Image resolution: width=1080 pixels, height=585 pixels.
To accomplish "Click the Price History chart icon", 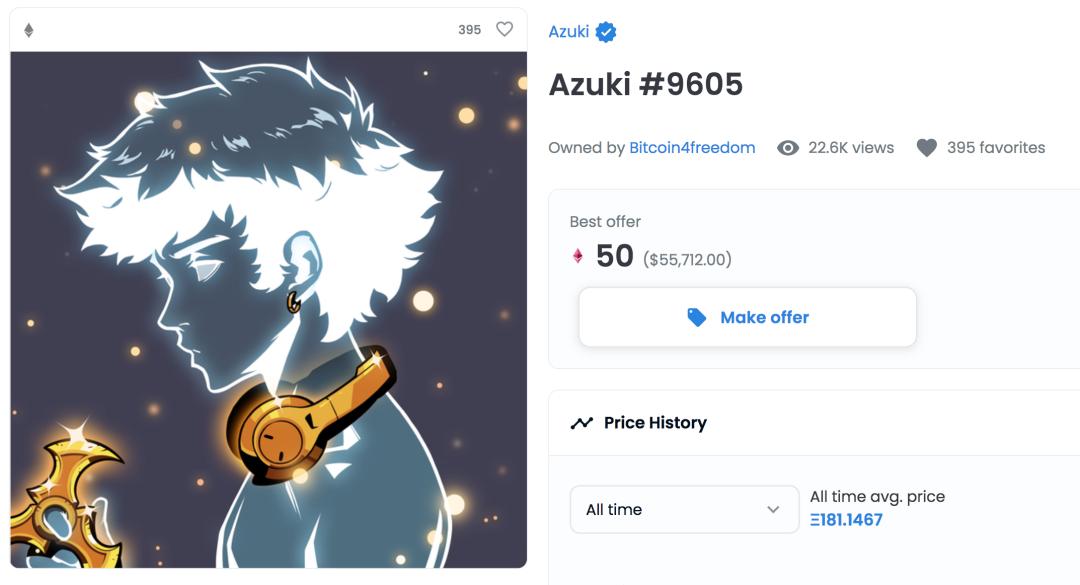I will click(x=581, y=423).
